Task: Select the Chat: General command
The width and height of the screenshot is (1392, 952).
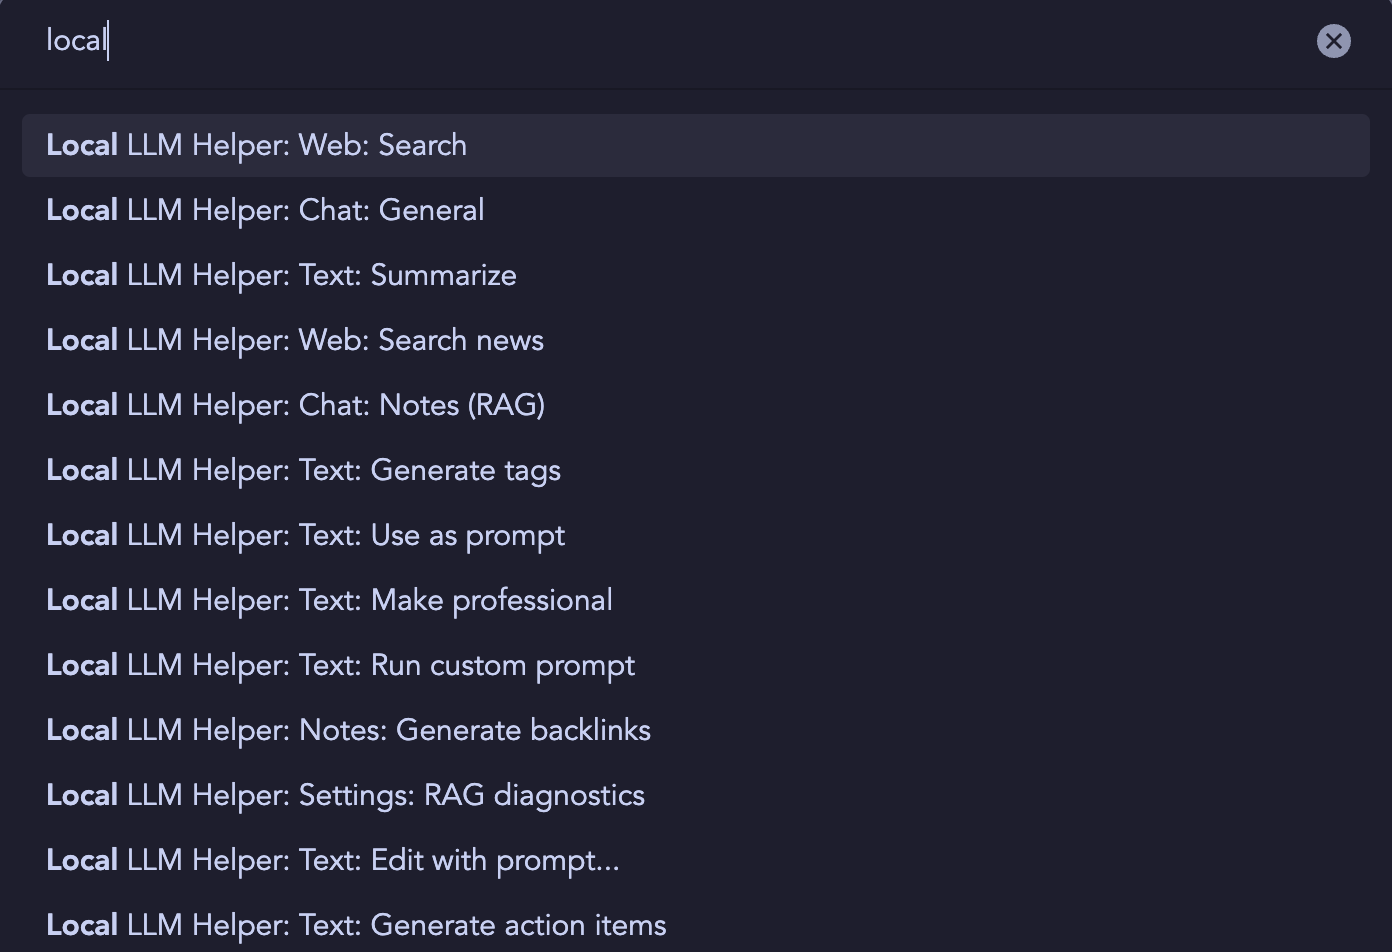Action: (x=266, y=211)
